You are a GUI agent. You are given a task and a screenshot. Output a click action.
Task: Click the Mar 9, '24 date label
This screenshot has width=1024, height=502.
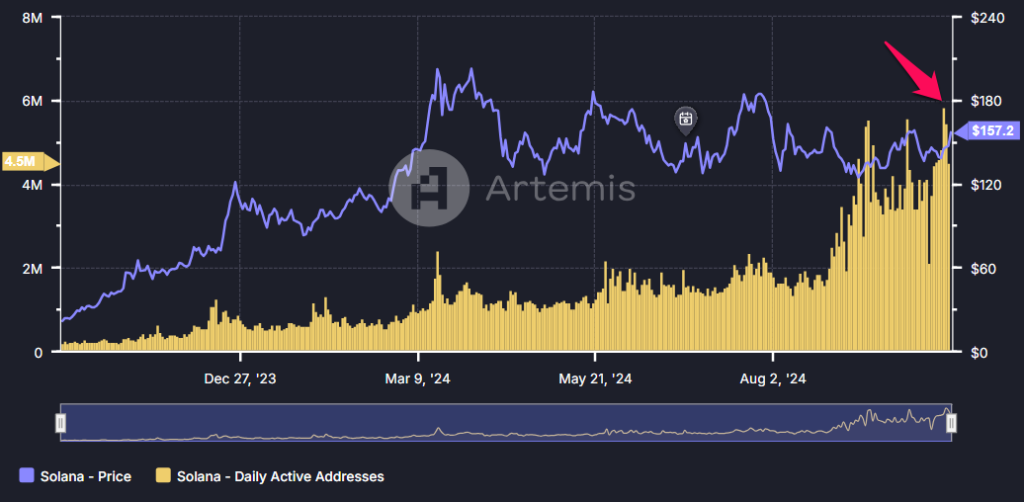pos(418,379)
